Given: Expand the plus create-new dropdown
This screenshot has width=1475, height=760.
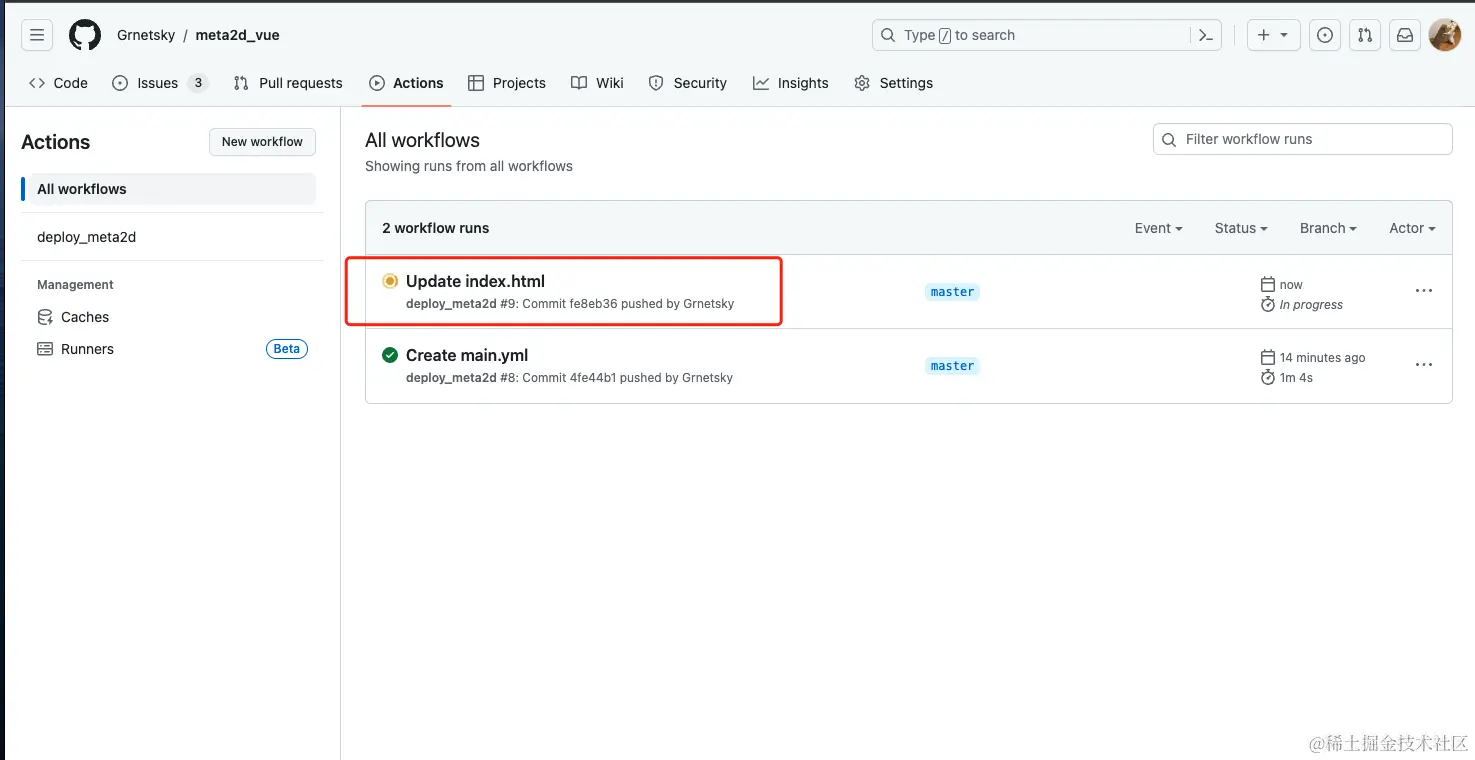Looking at the screenshot, I should pos(1273,35).
